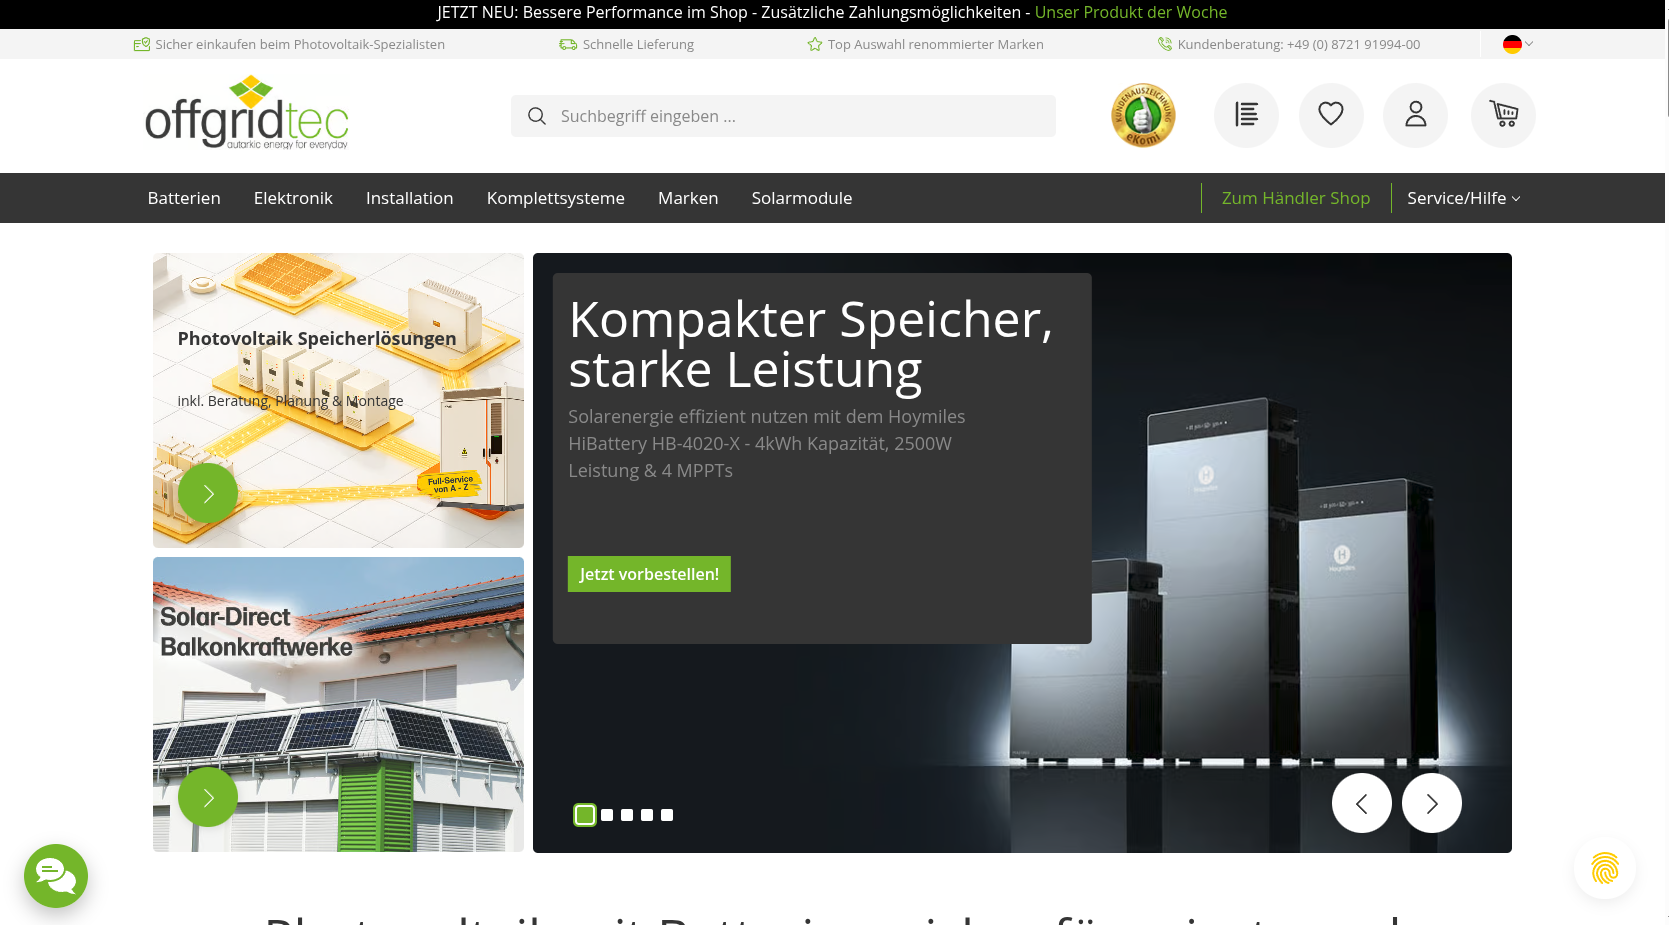Select the fifth slider dot
The image size is (1669, 925).
667,815
